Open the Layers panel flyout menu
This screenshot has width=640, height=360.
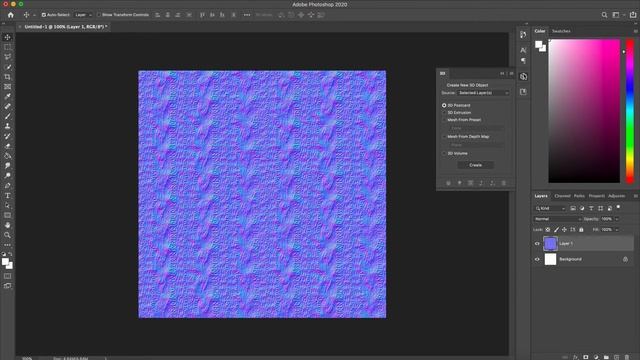[635, 196]
